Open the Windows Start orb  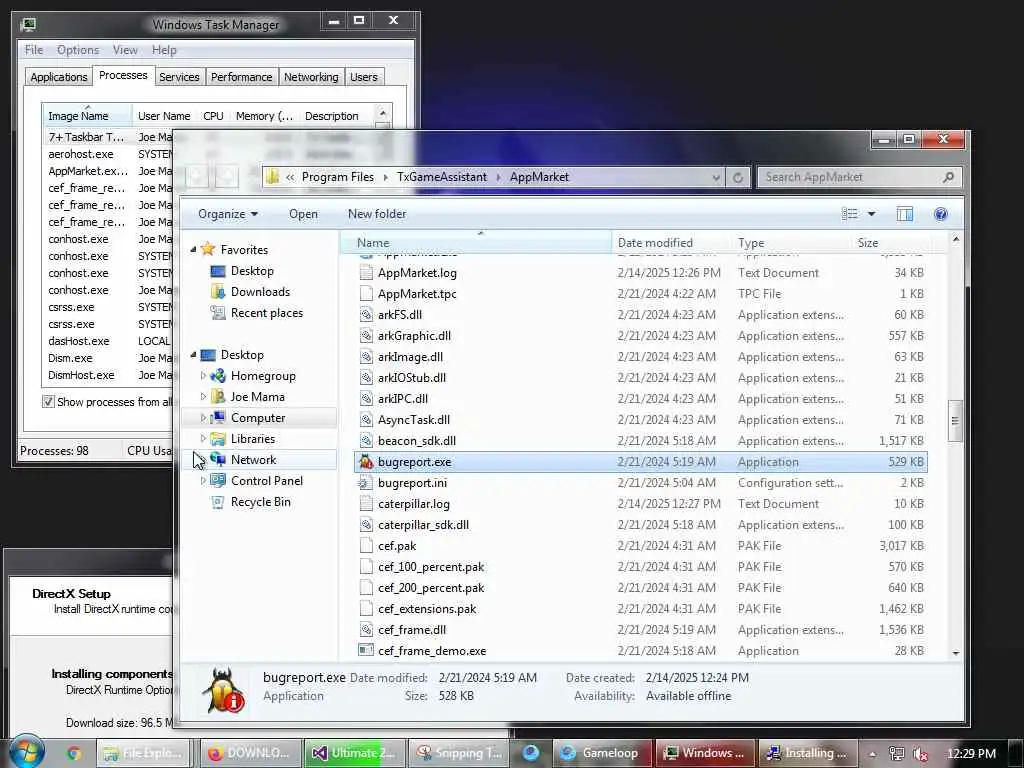26,751
